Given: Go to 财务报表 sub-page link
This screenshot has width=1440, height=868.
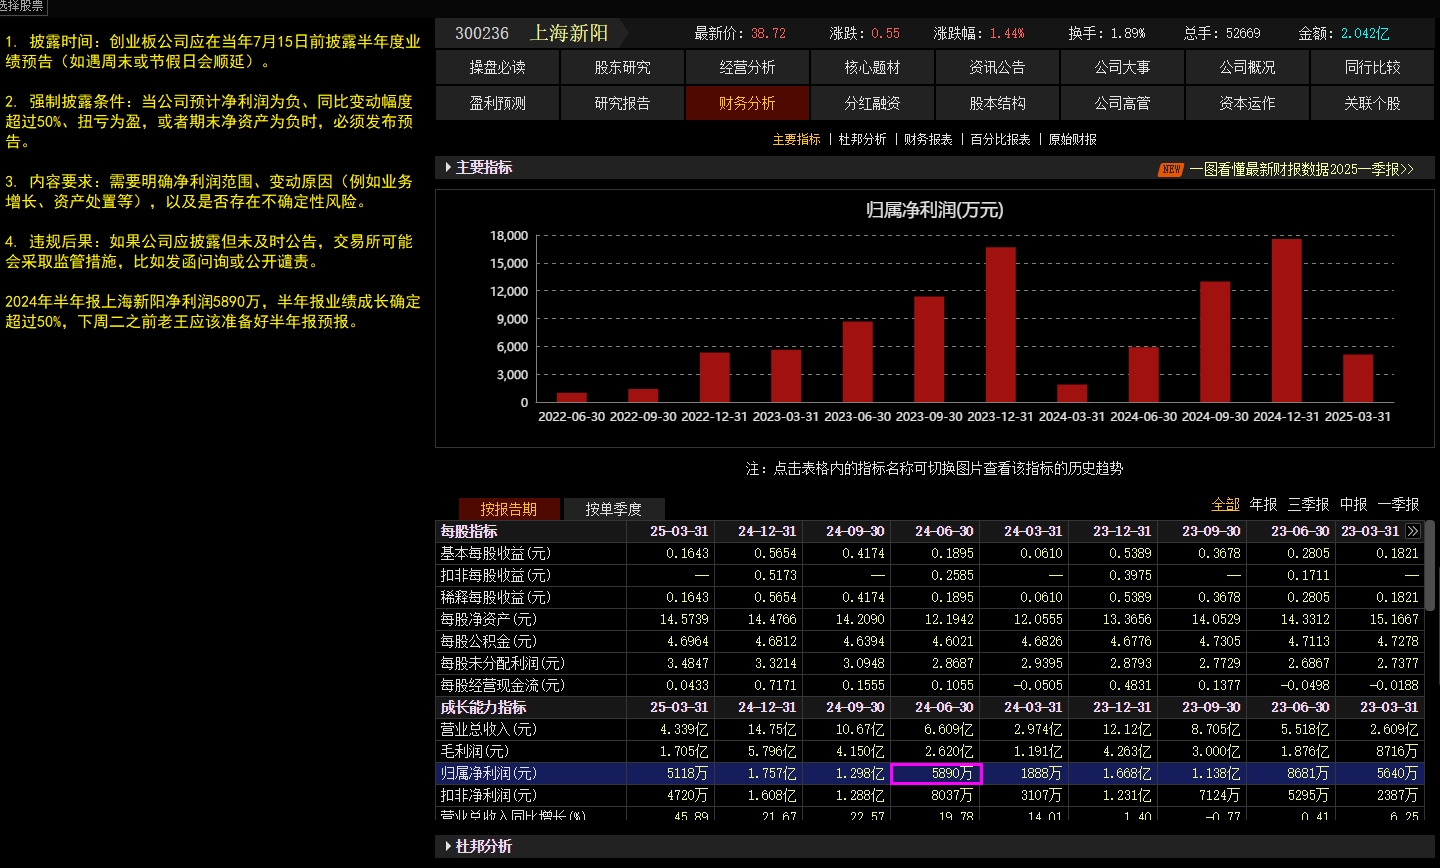Looking at the screenshot, I should click(x=928, y=139).
